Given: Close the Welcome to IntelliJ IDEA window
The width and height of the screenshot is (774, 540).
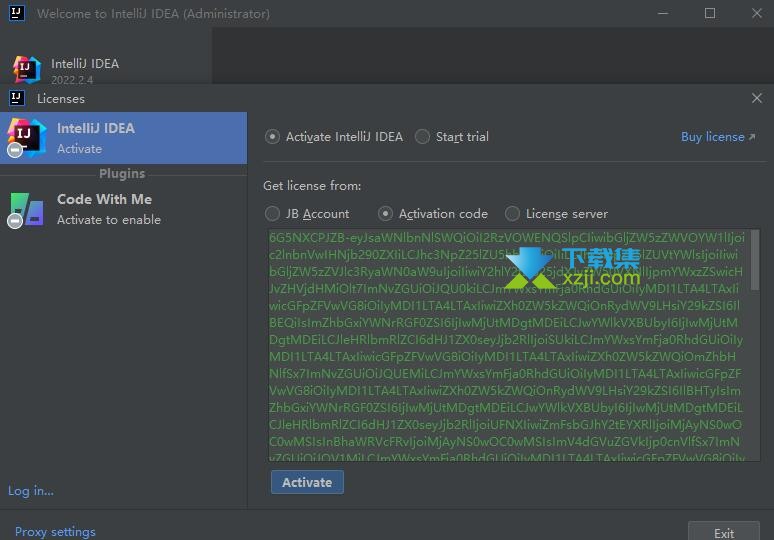Looking at the screenshot, I should (x=757, y=13).
